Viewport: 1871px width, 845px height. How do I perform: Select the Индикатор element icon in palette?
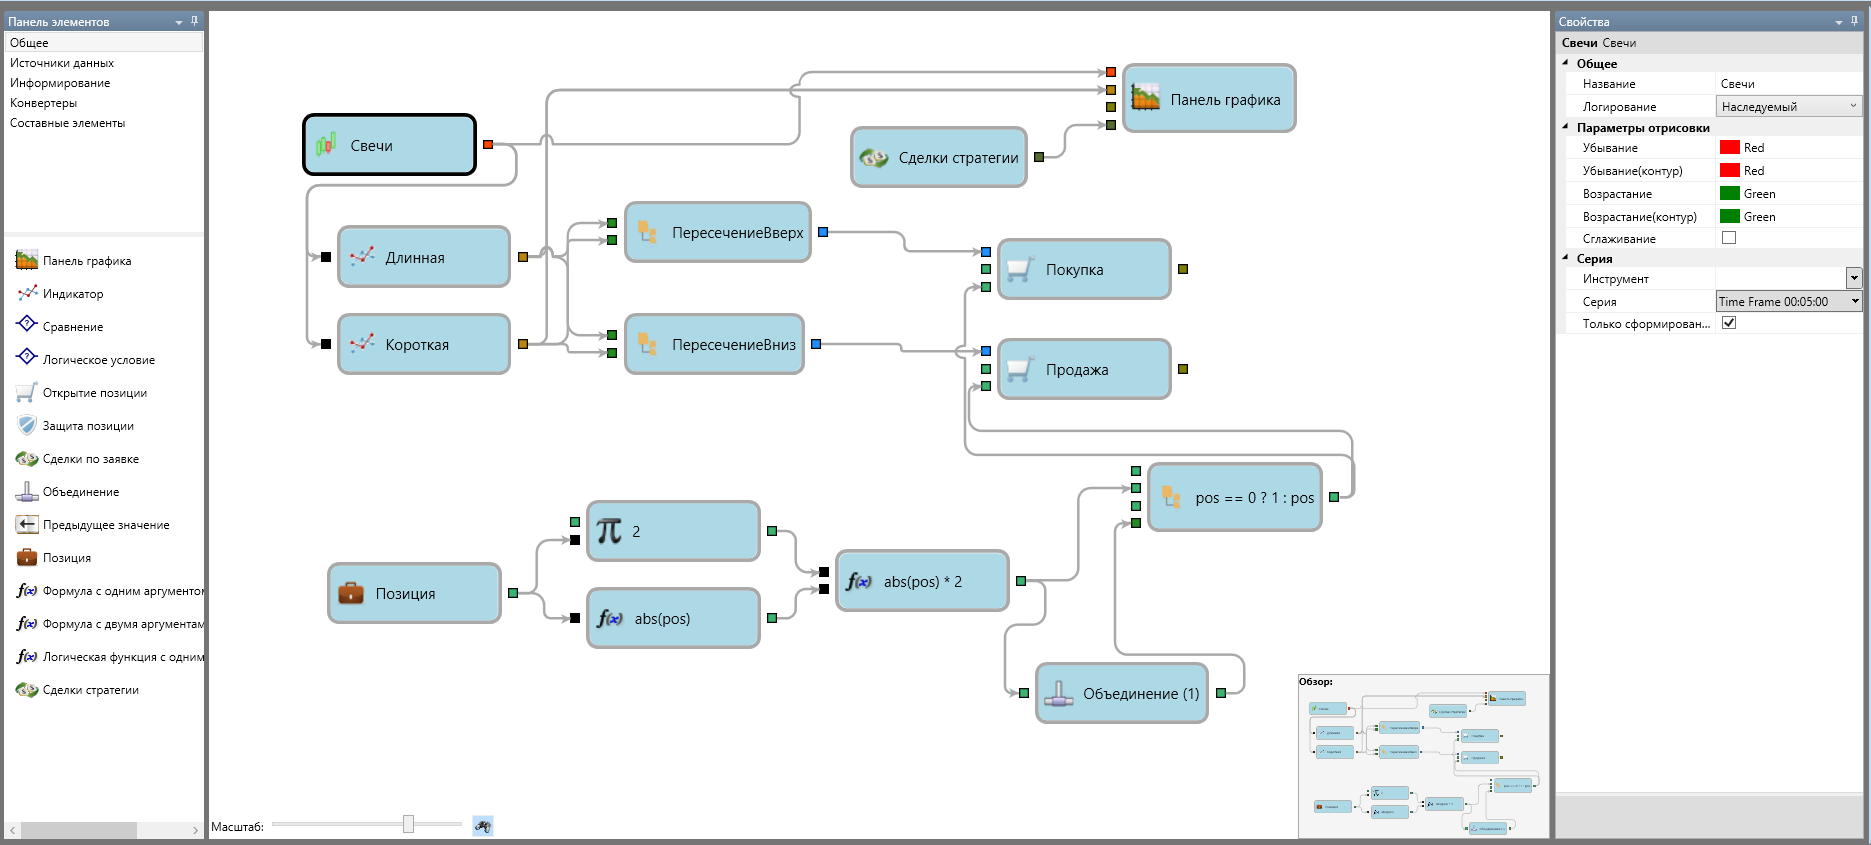pos(27,293)
